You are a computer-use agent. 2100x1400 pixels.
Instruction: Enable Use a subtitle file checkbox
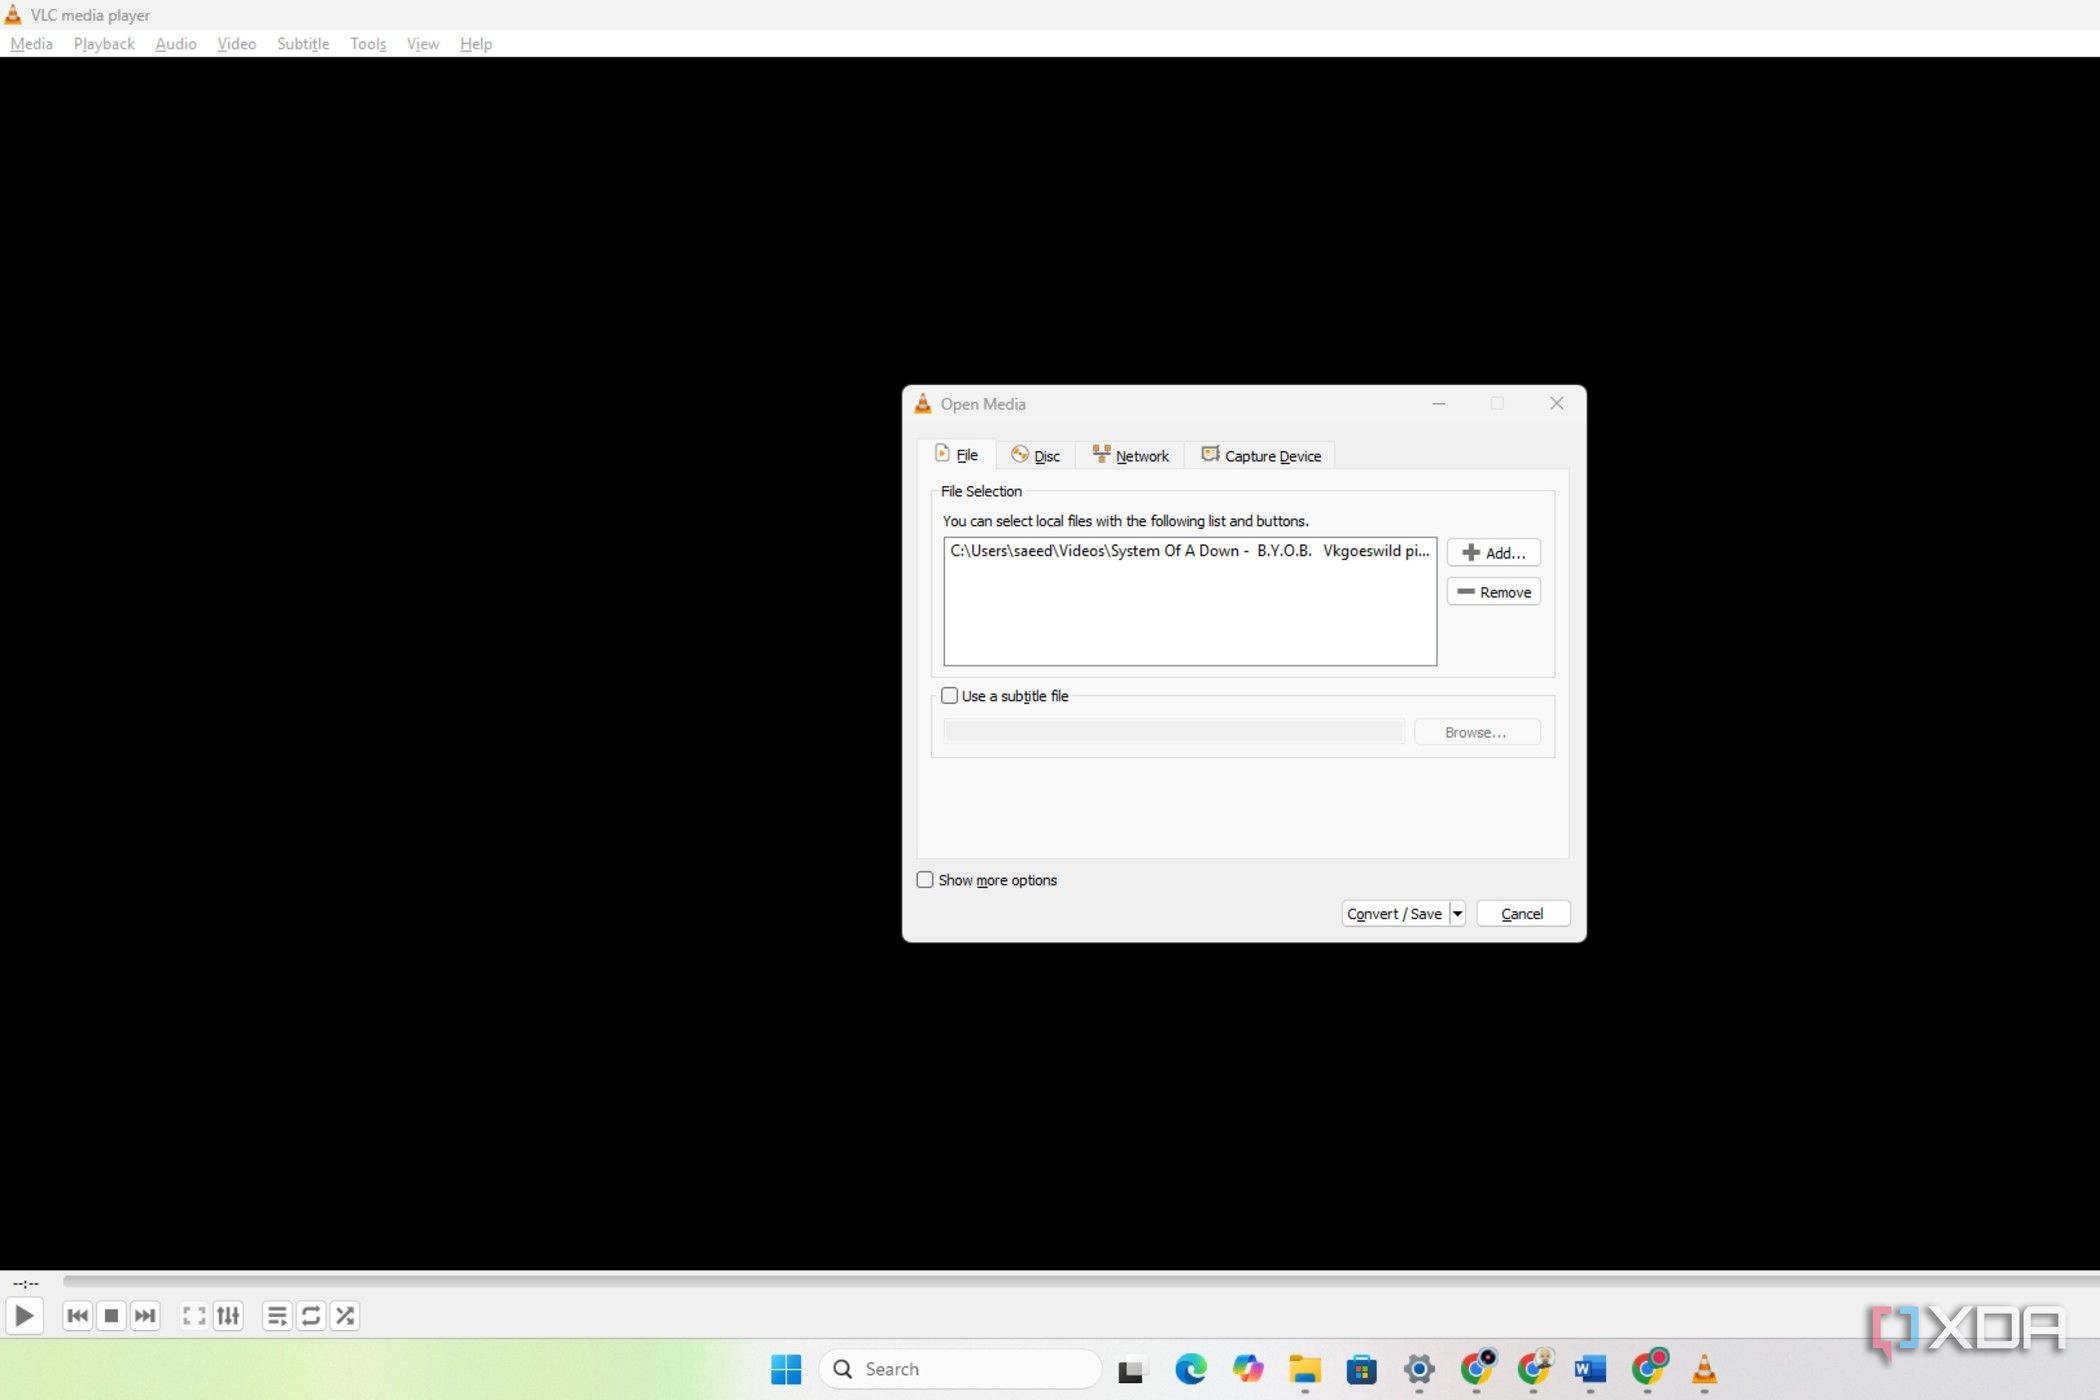tap(950, 696)
